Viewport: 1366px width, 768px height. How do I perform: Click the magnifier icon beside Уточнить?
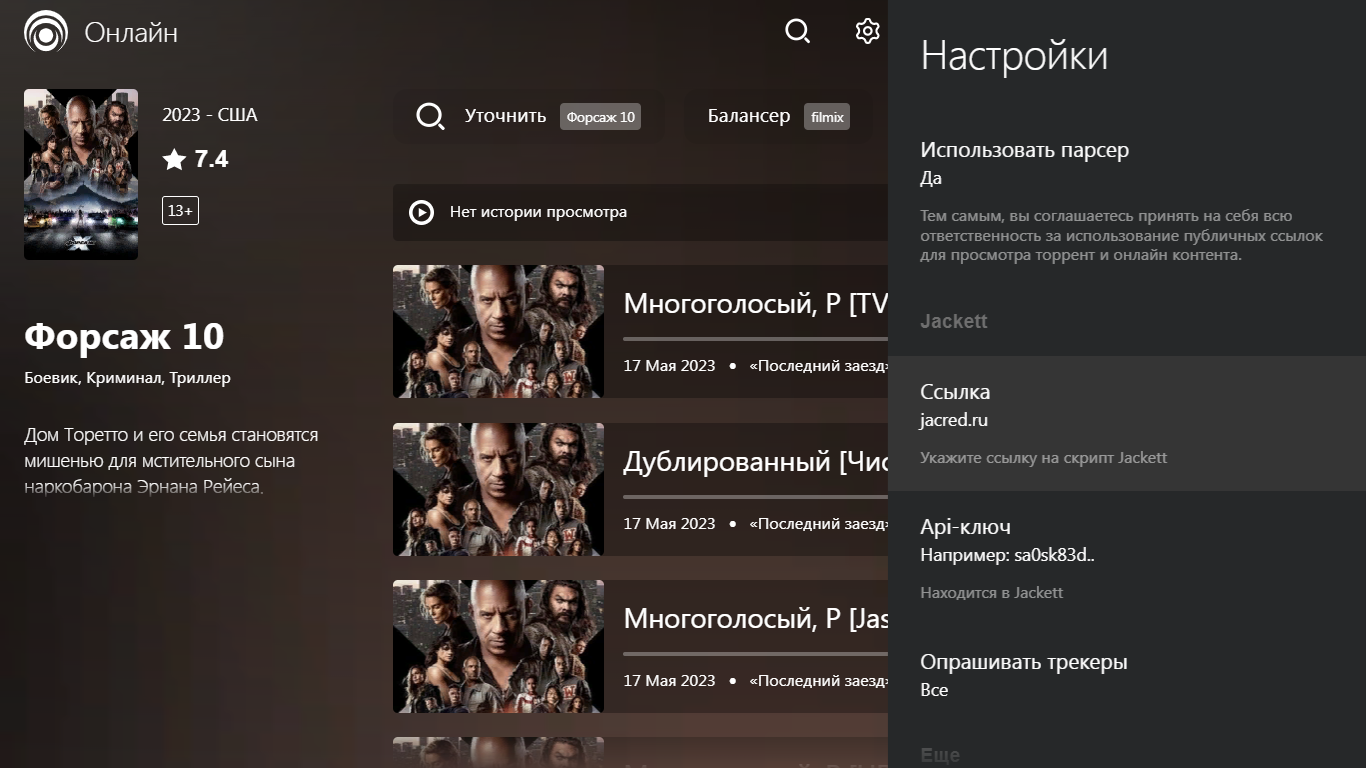430,116
